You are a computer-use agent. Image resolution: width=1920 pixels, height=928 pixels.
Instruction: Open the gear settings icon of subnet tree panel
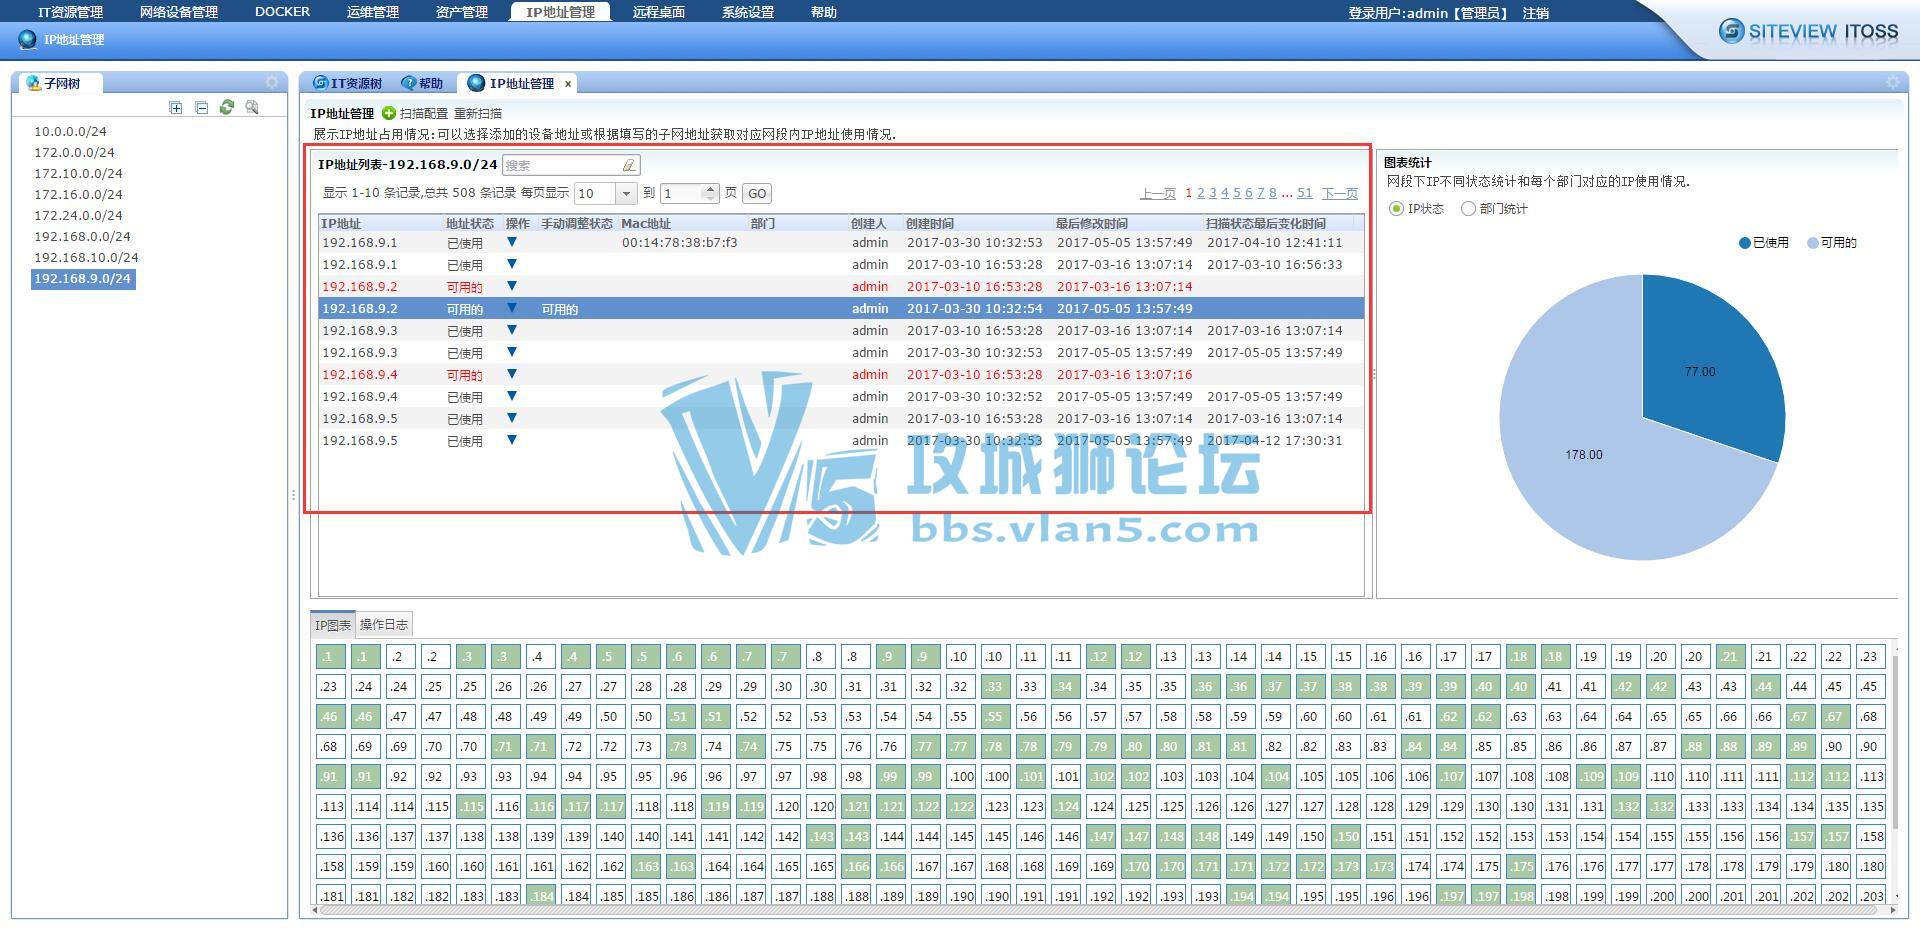(x=272, y=82)
